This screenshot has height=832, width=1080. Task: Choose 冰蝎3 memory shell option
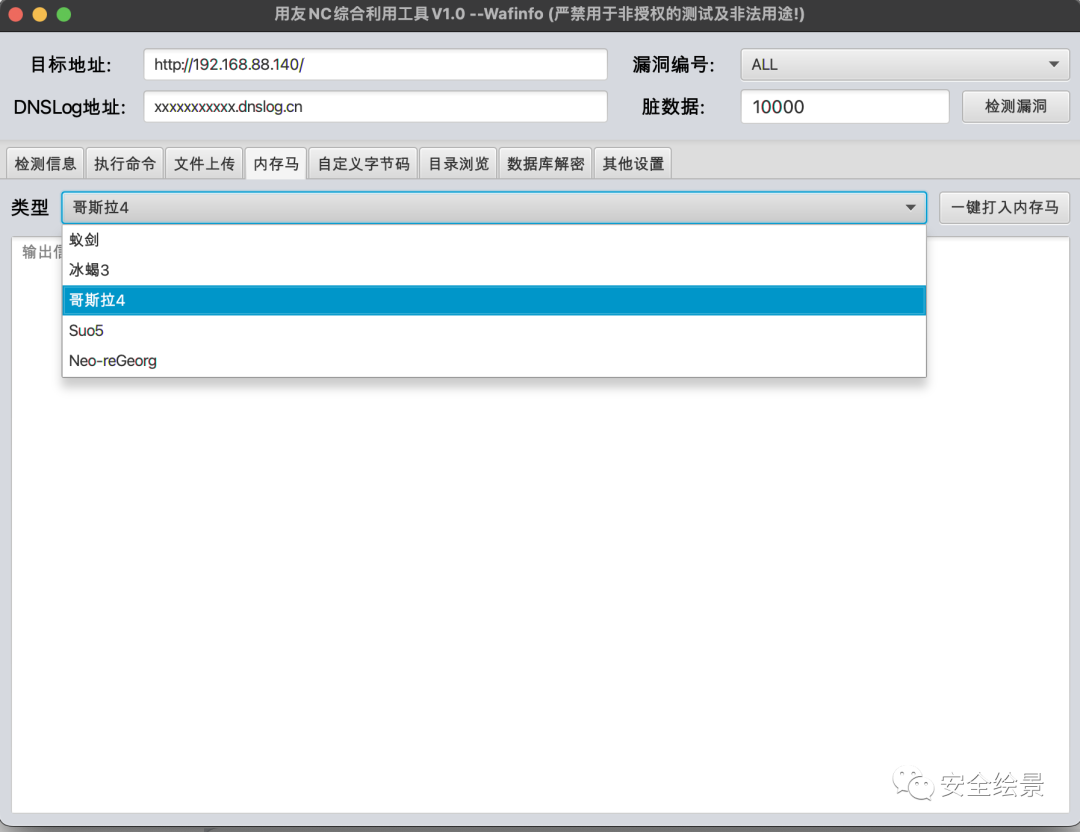[x=494, y=270]
